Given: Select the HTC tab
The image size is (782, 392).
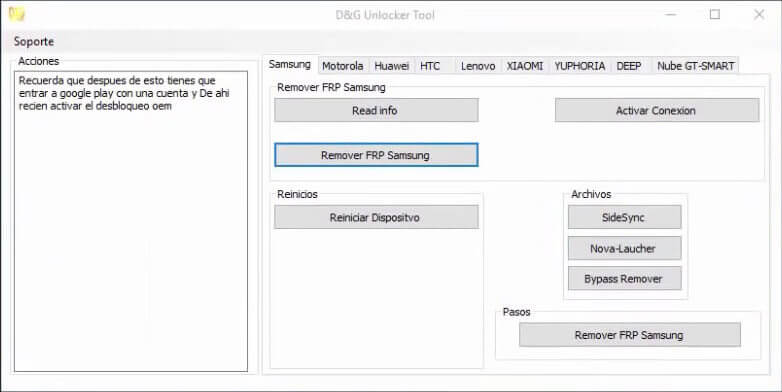Looking at the screenshot, I should (430, 66).
